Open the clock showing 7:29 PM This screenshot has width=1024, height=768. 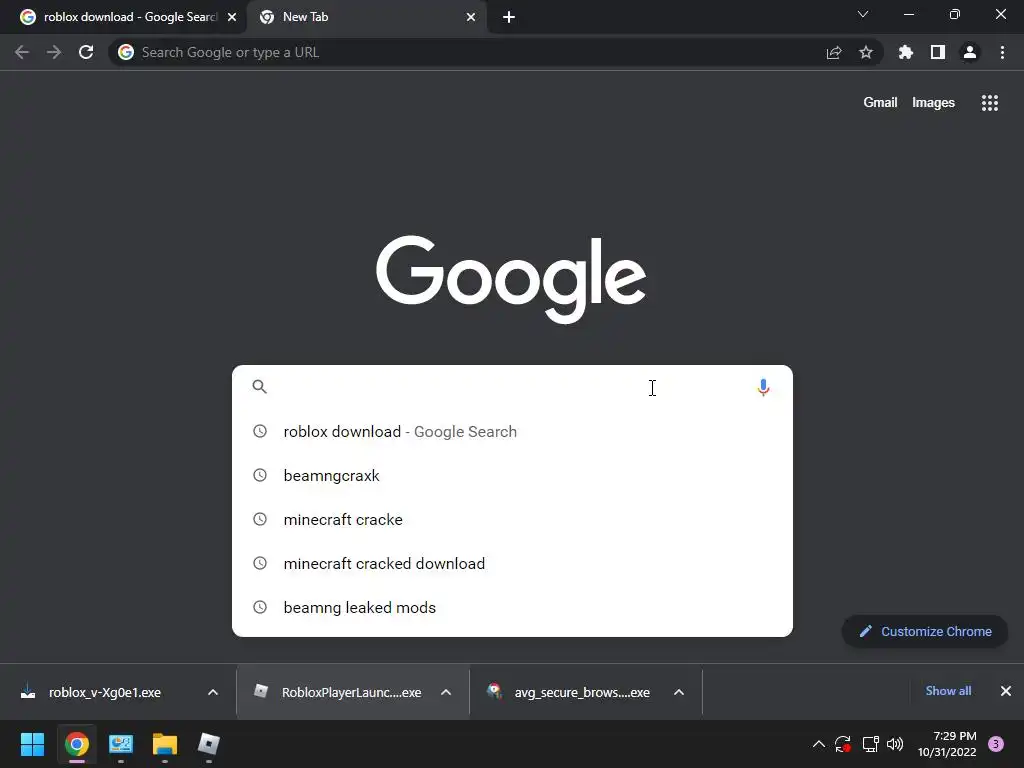947,744
